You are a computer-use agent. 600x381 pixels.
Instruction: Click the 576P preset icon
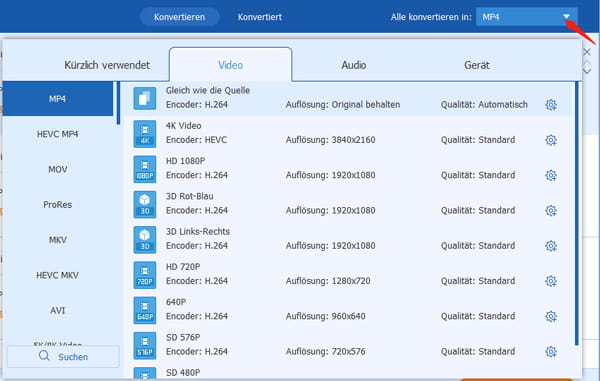(x=145, y=345)
